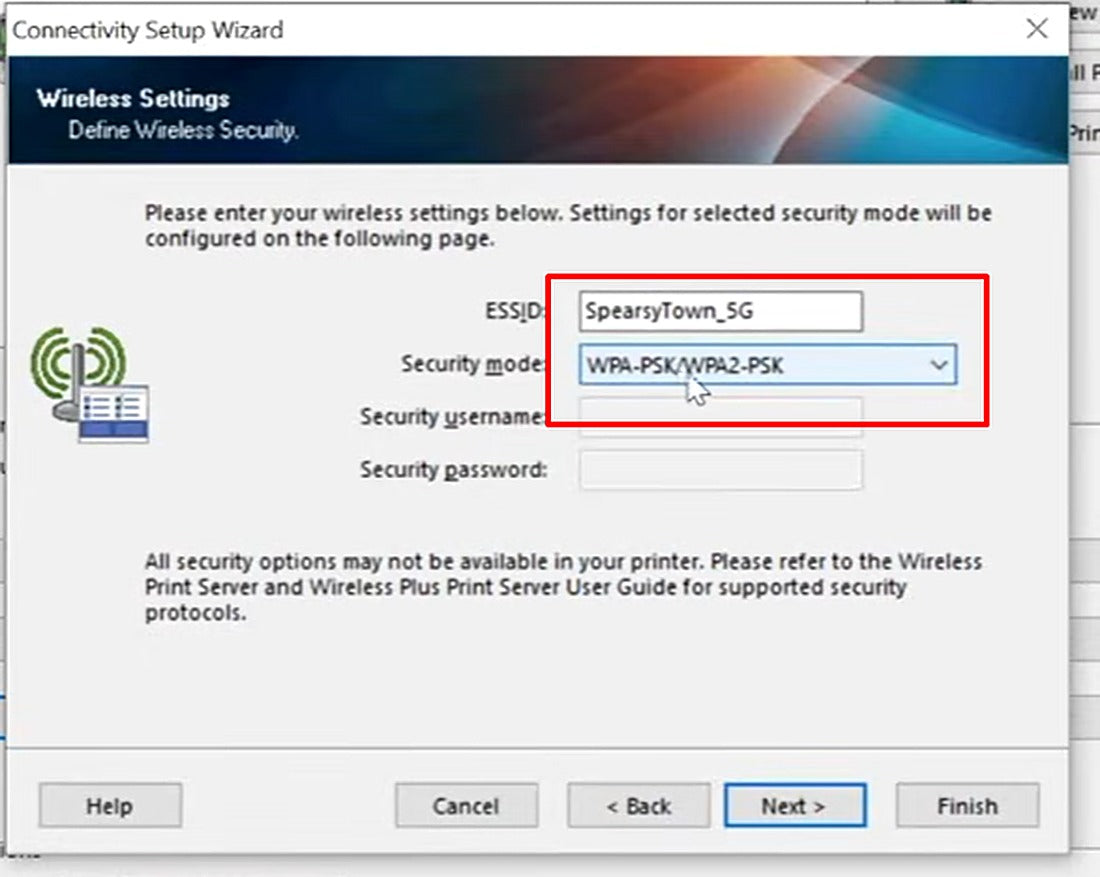The height and width of the screenshot is (877, 1100).
Task: Click the 'ESSID:' label
Action: click(x=514, y=311)
